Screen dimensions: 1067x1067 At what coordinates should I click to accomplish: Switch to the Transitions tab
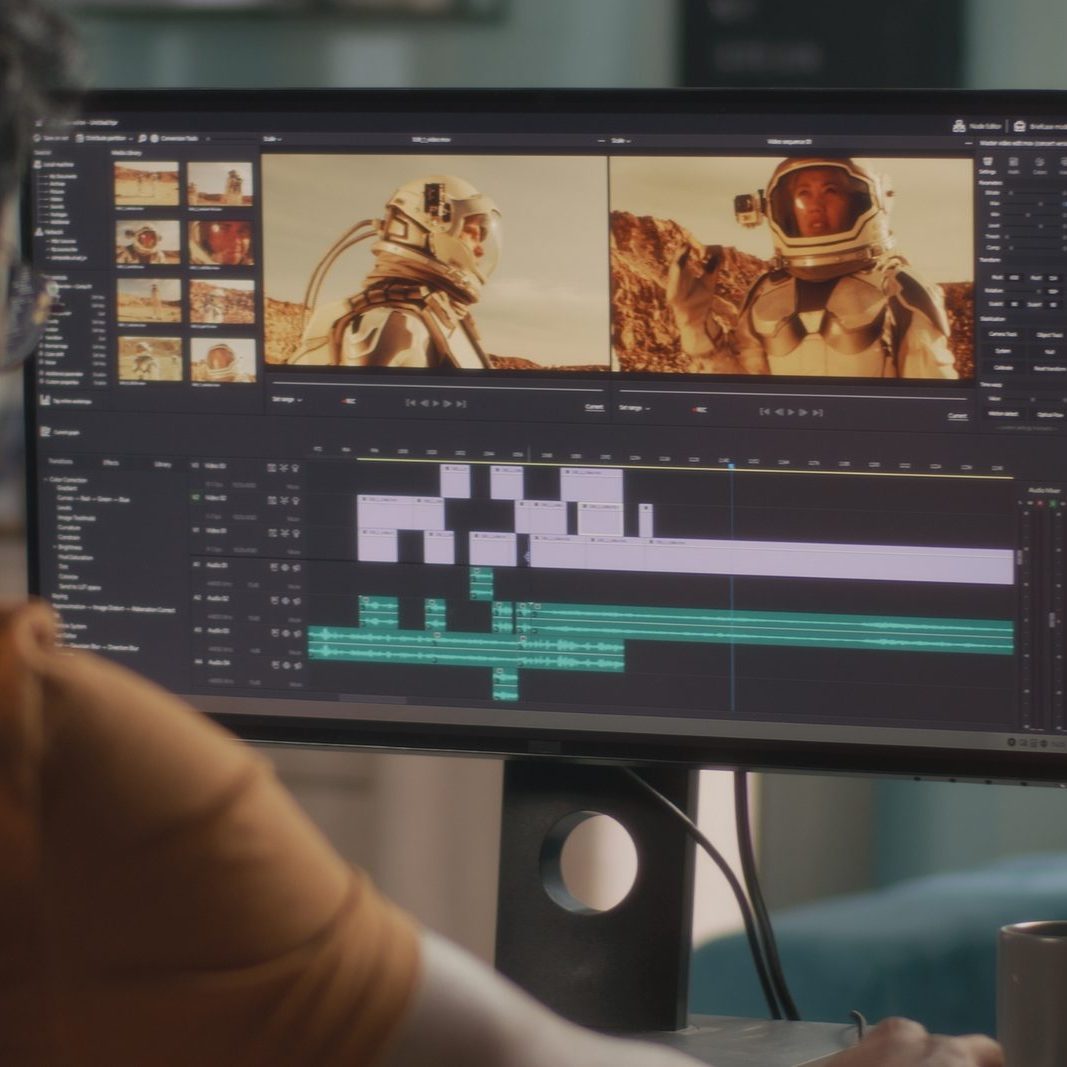tap(61, 461)
